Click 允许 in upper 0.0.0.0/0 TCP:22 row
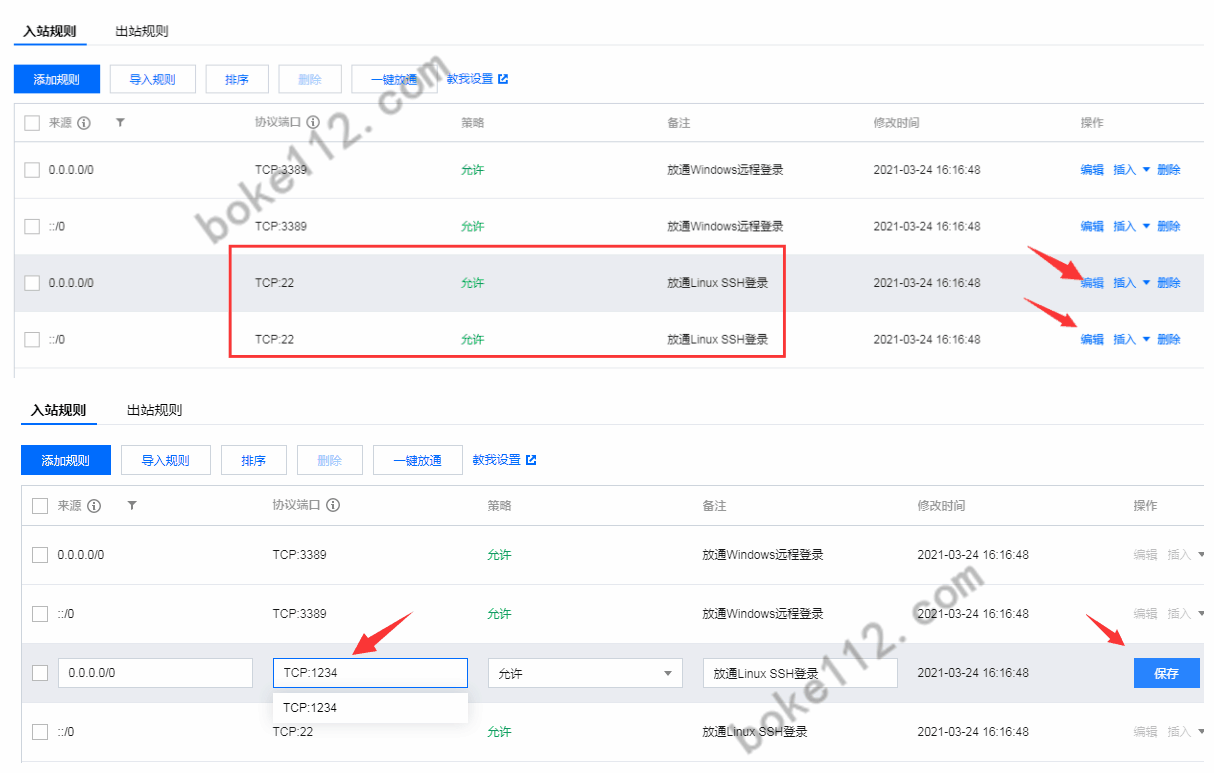The image size is (1214, 773). (472, 283)
